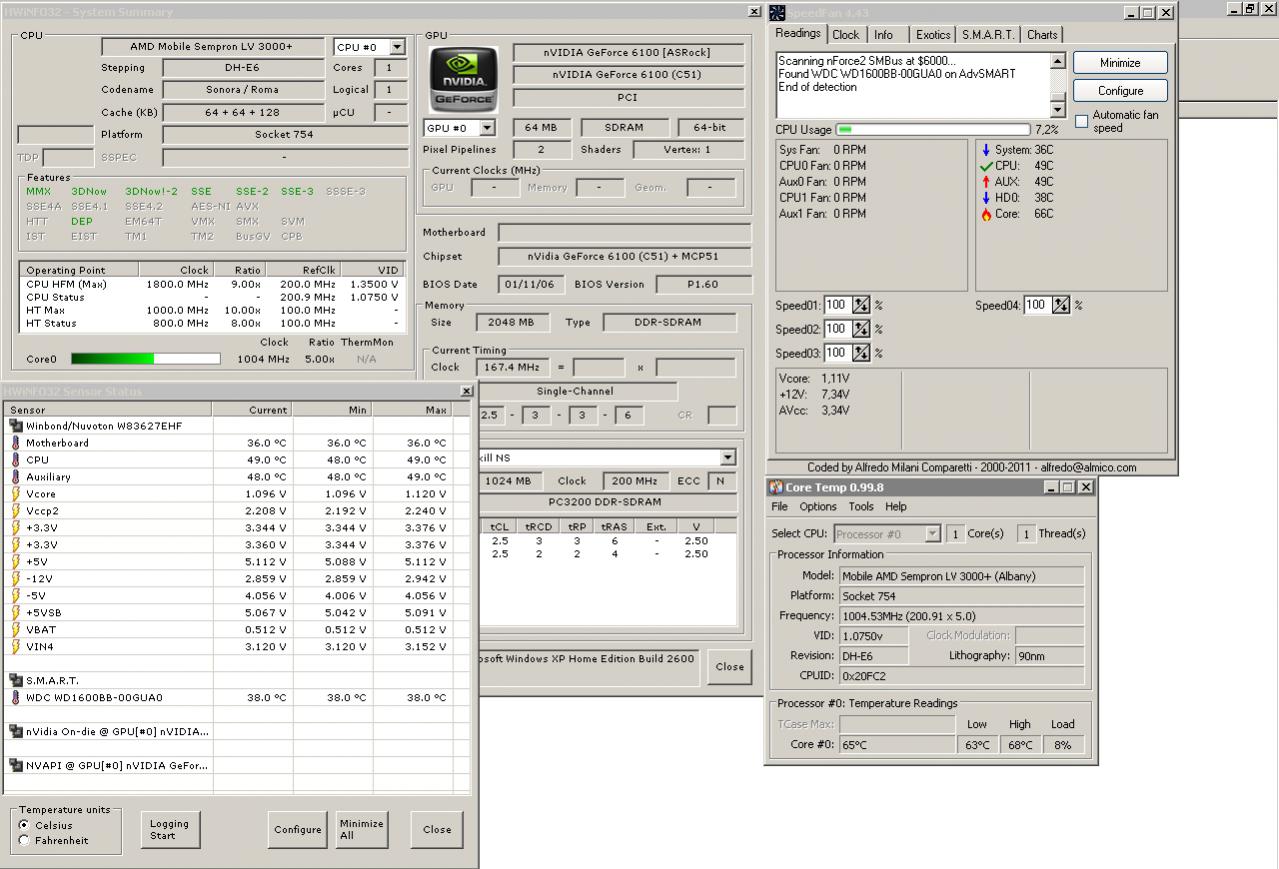
Task: Click Close button in Sensor Status window
Action: click(437, 830)
